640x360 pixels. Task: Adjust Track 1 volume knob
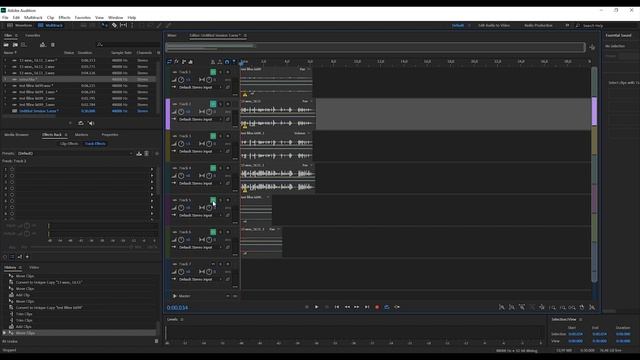(181, 80)
